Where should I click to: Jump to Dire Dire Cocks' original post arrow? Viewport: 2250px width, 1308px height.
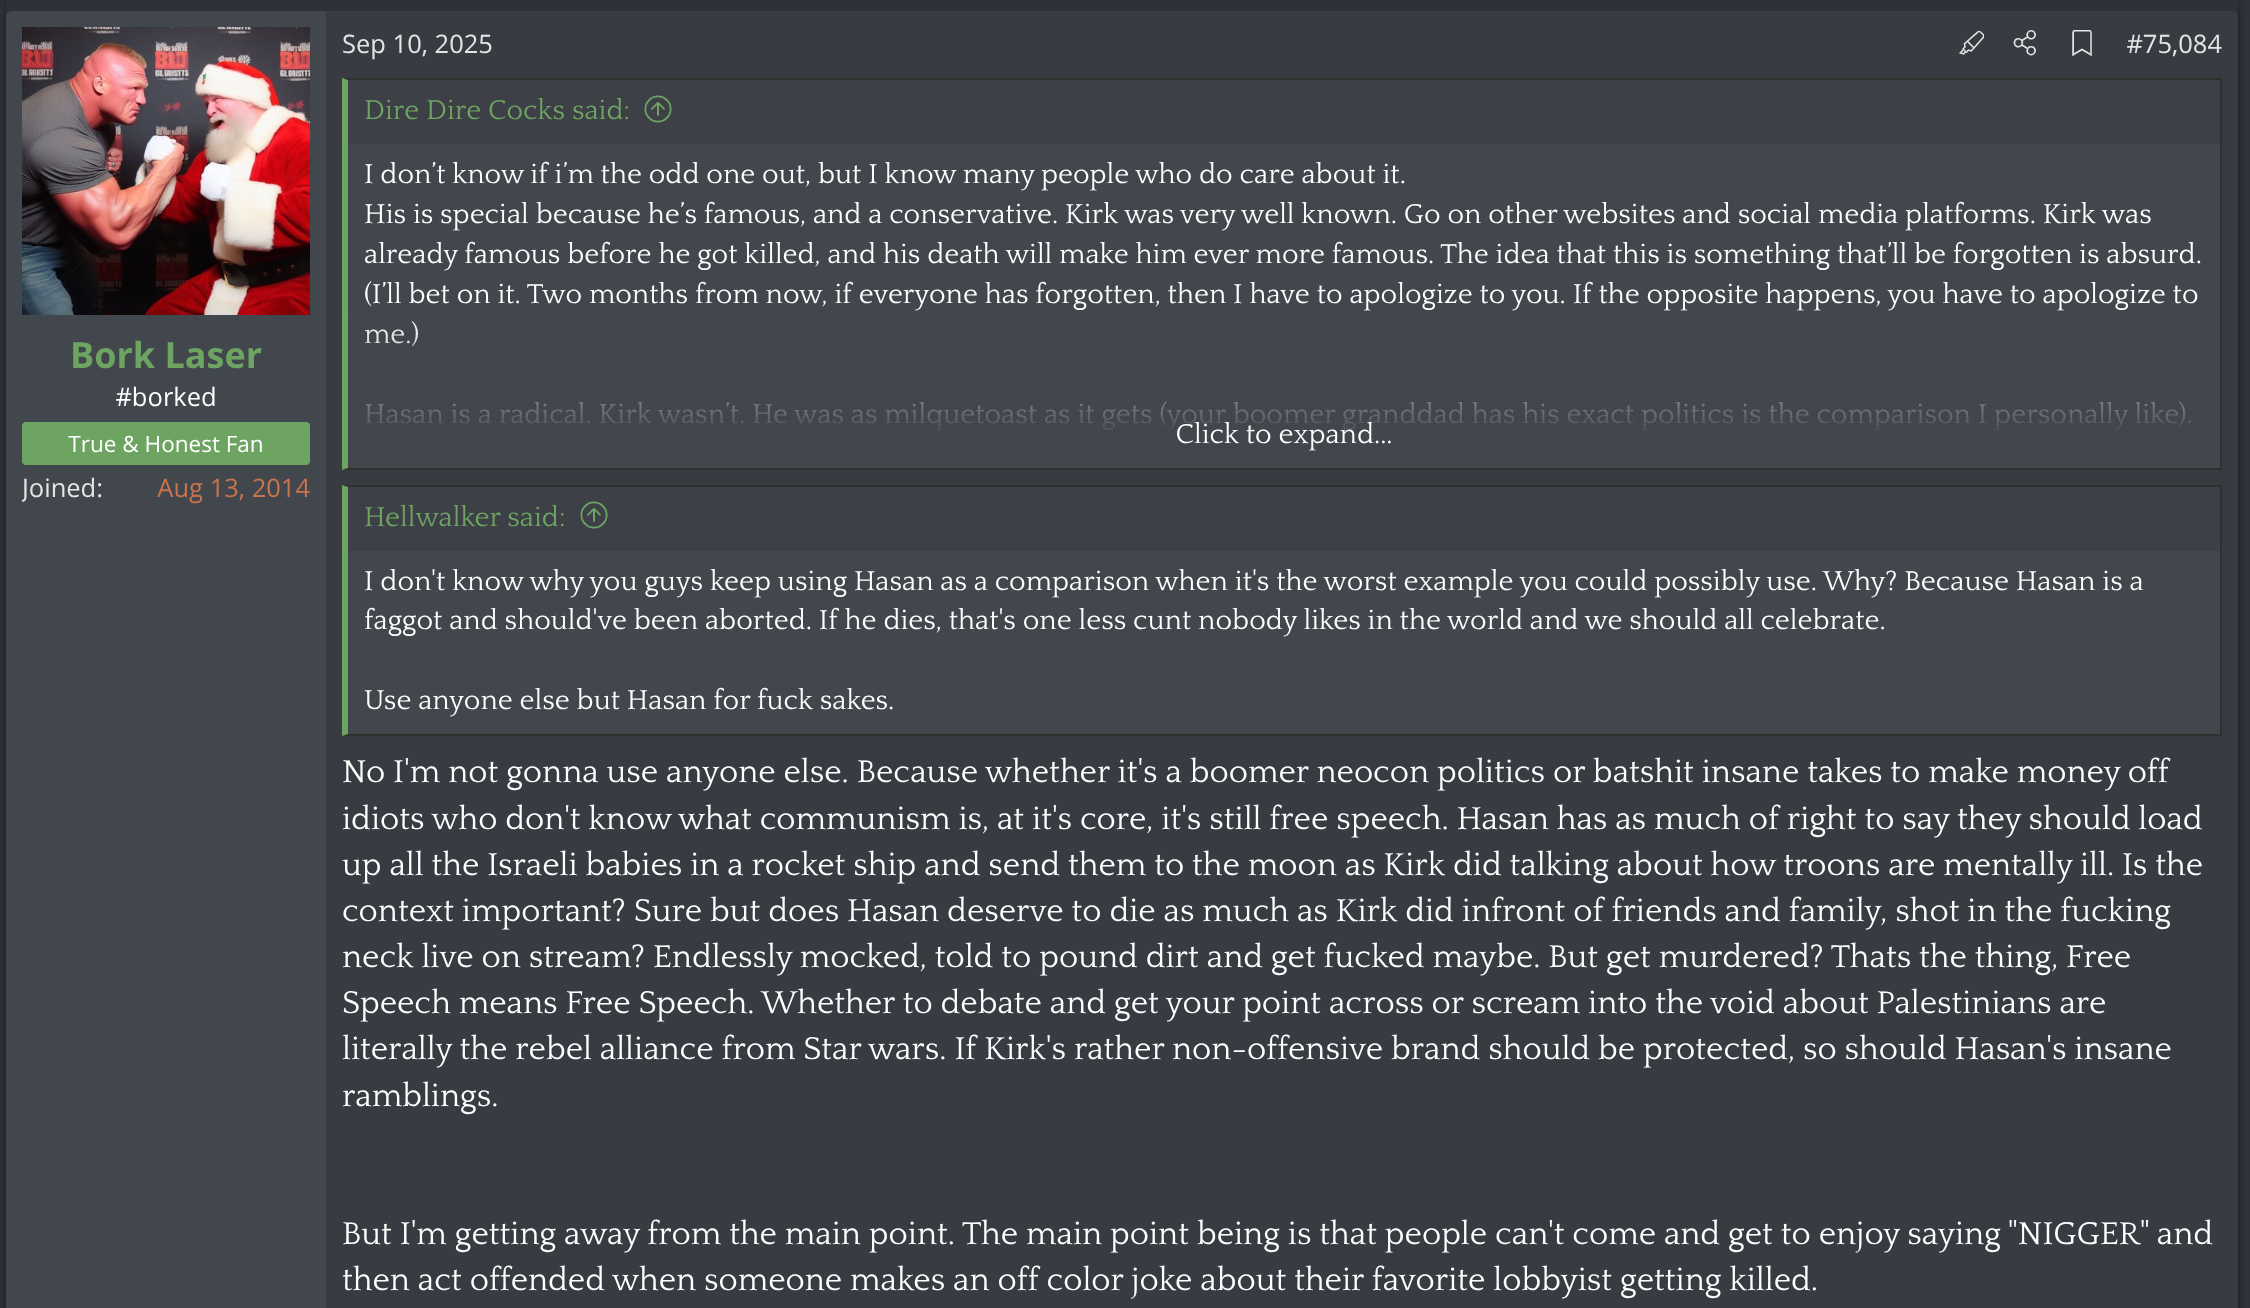pos(658,109)
